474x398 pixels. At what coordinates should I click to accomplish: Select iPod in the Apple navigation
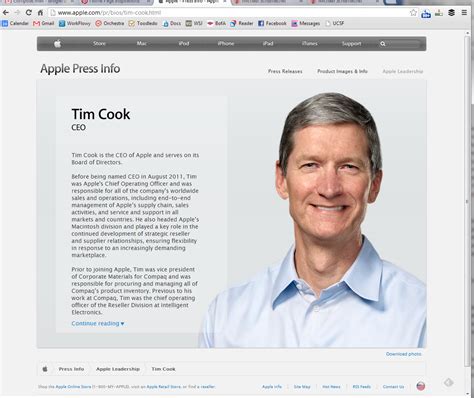[x=184, y=43]
